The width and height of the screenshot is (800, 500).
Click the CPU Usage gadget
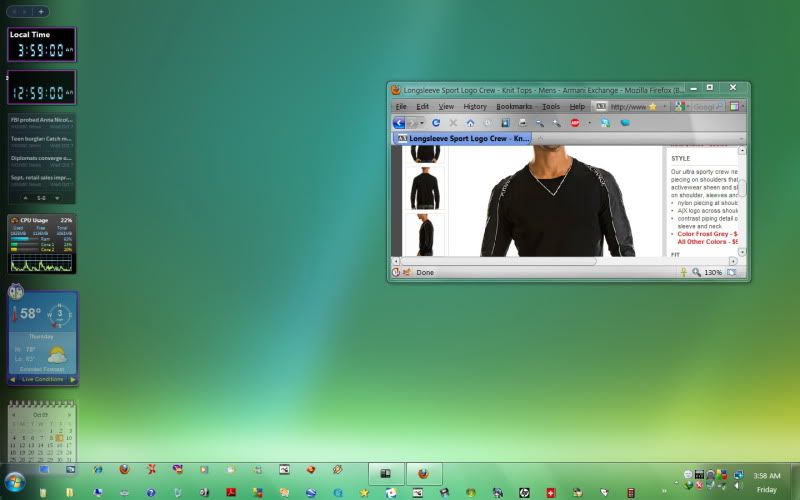pyautogui.click(x=42, y=244)
